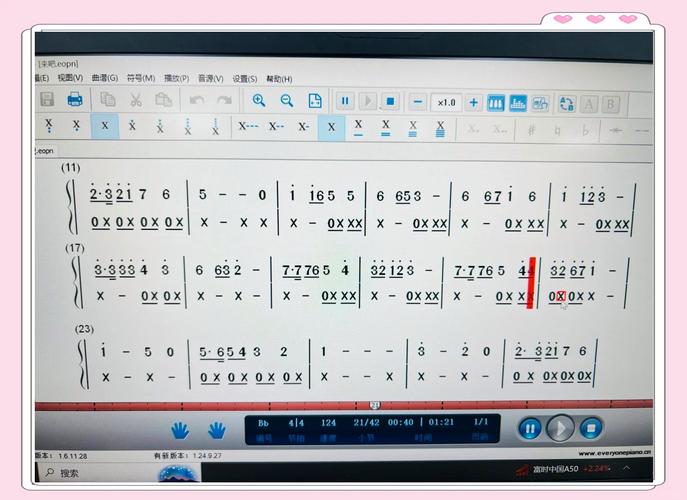Open the 播放(P) menu
The width and height of the screenshot is (687, 500).
pos(176,78)
